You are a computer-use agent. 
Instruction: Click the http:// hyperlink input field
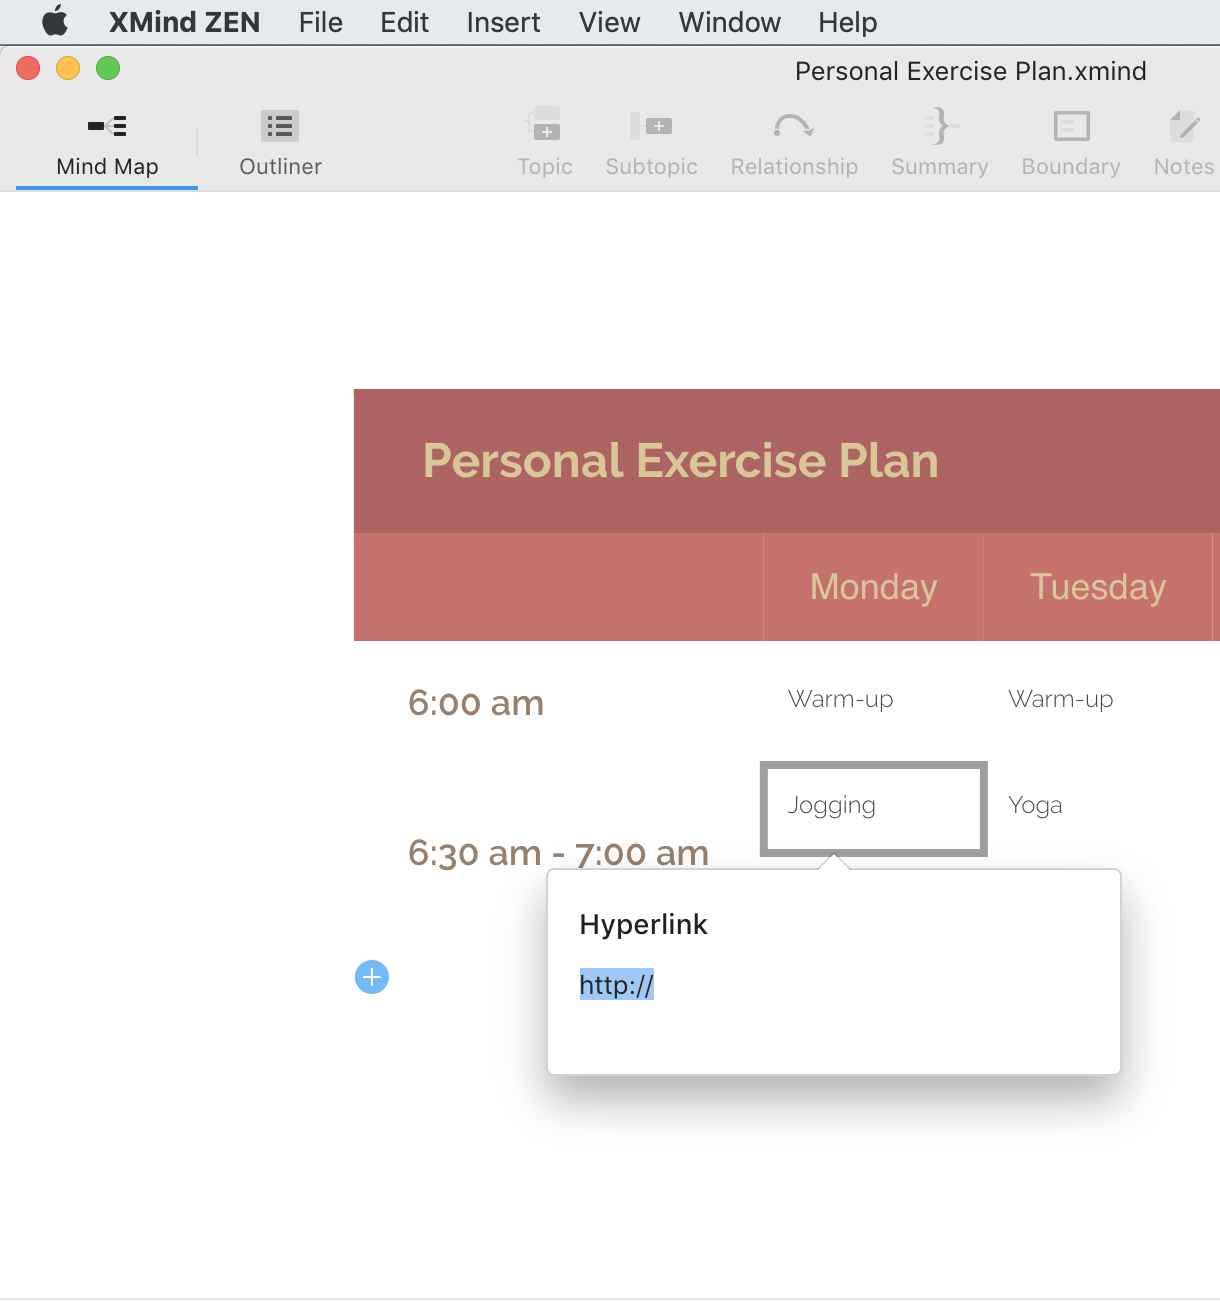(834, 985)
